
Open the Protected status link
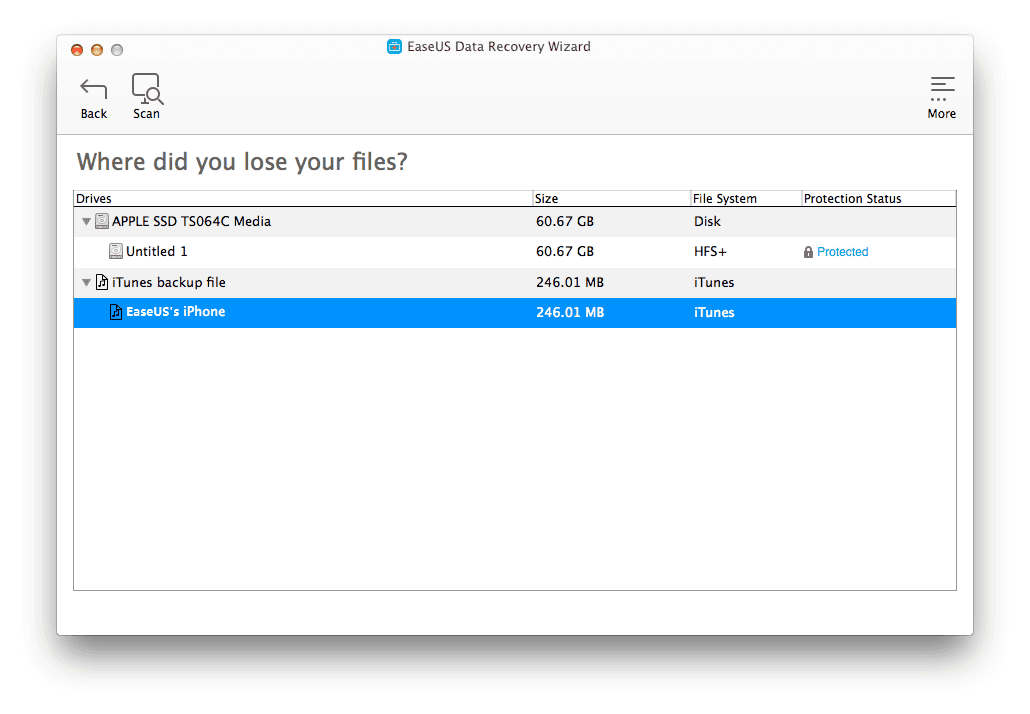click(x=842, y=252)
